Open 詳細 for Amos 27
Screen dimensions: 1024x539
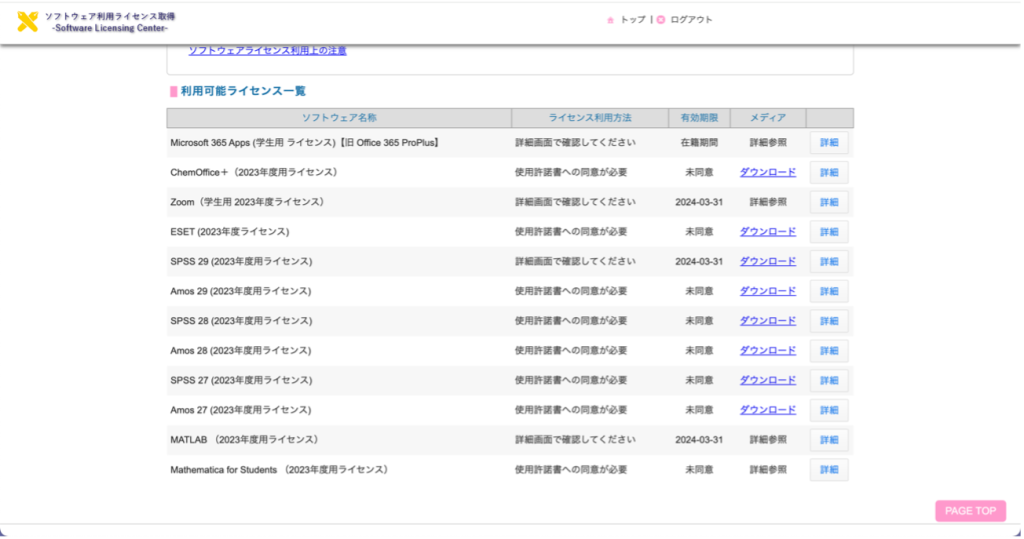pyautogui.click(x=829, y=410)
